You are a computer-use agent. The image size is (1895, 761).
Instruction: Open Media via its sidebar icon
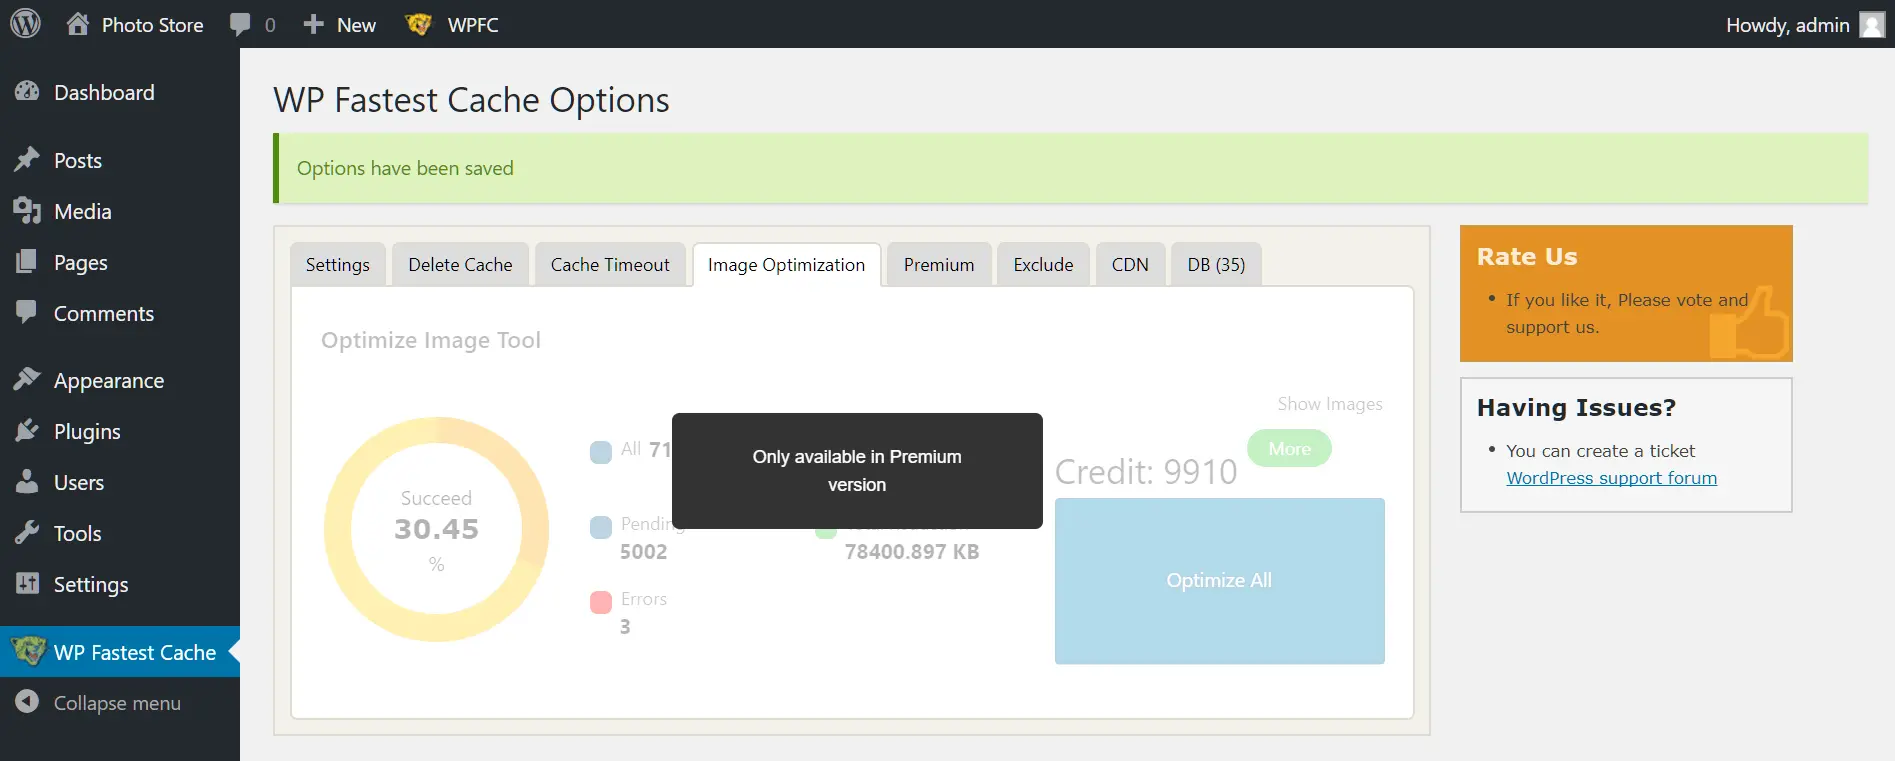click(27, 211)
